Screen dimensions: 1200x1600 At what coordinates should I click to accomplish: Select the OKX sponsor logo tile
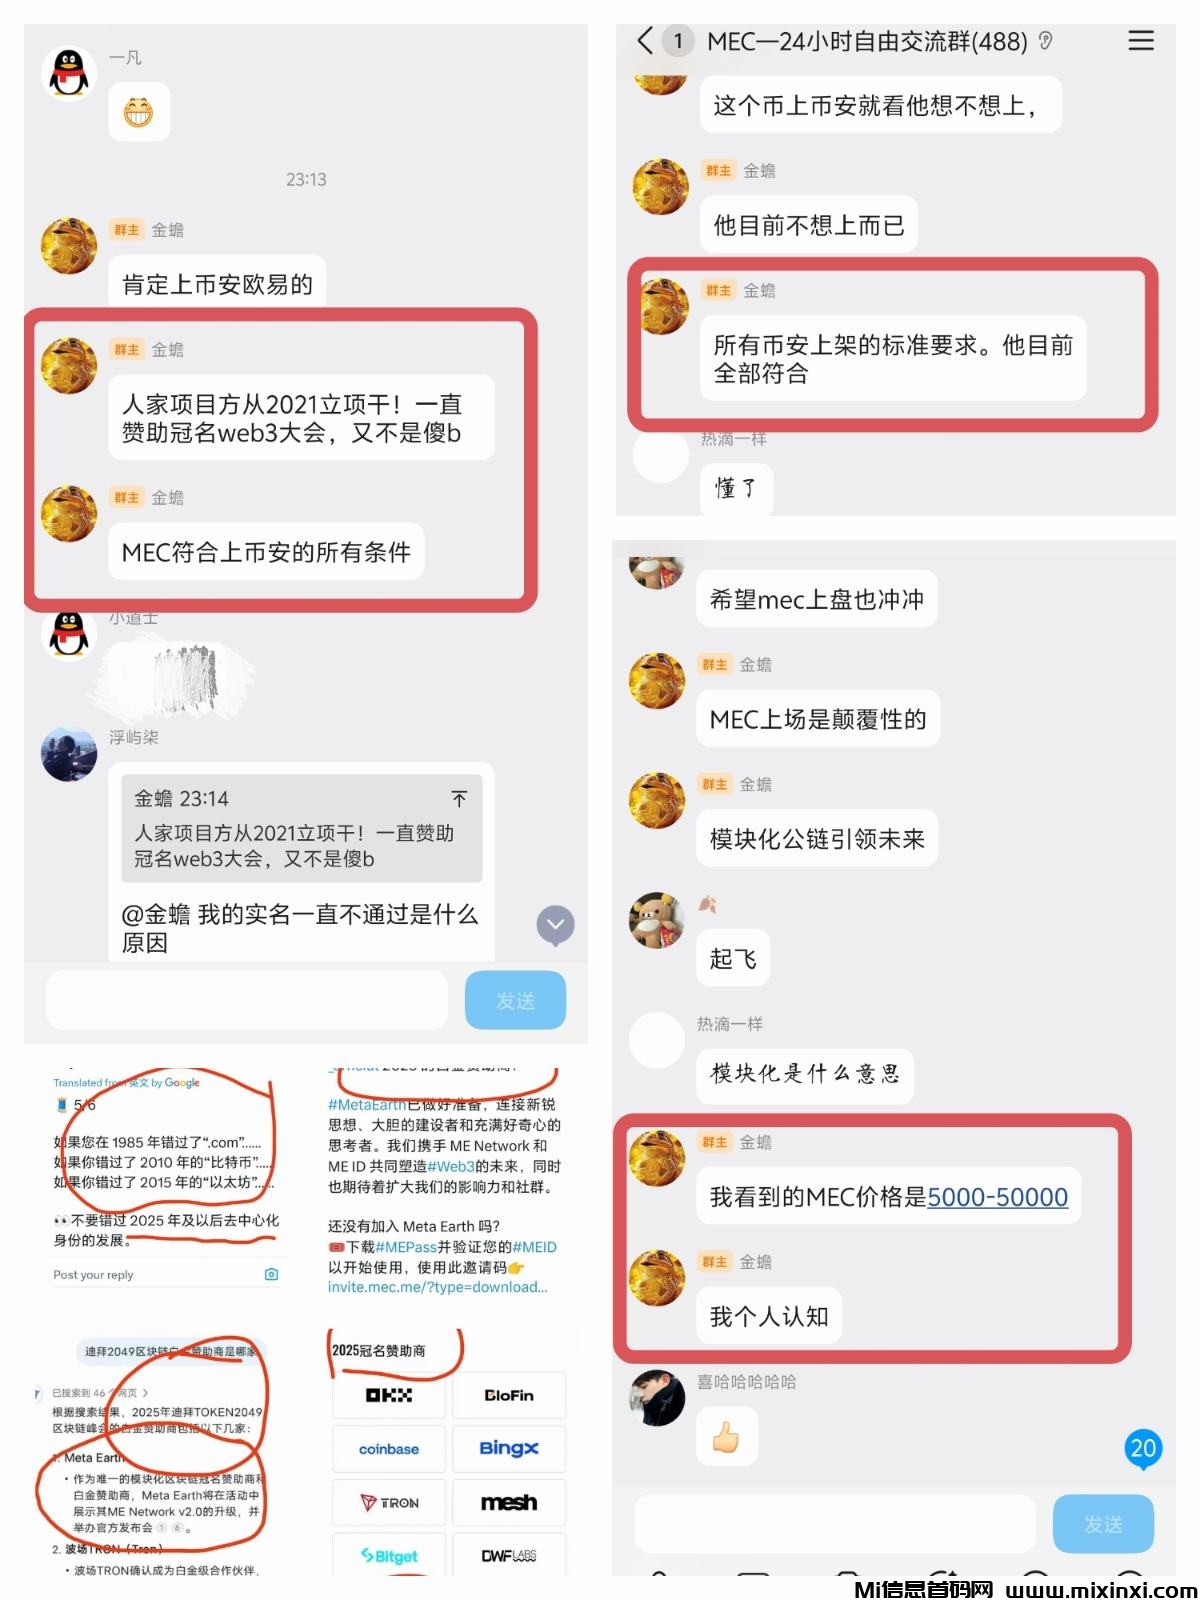(389, 1395)
